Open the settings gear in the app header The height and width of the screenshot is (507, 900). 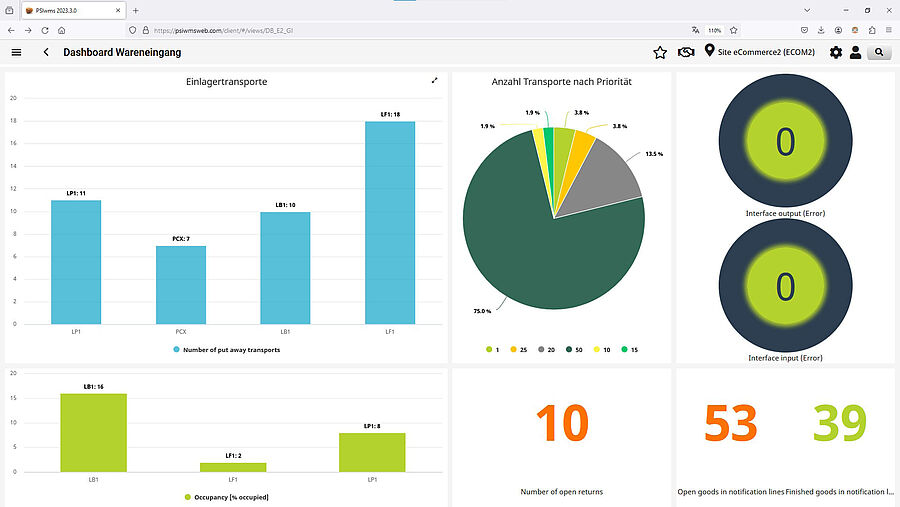(x=836, y=52)
